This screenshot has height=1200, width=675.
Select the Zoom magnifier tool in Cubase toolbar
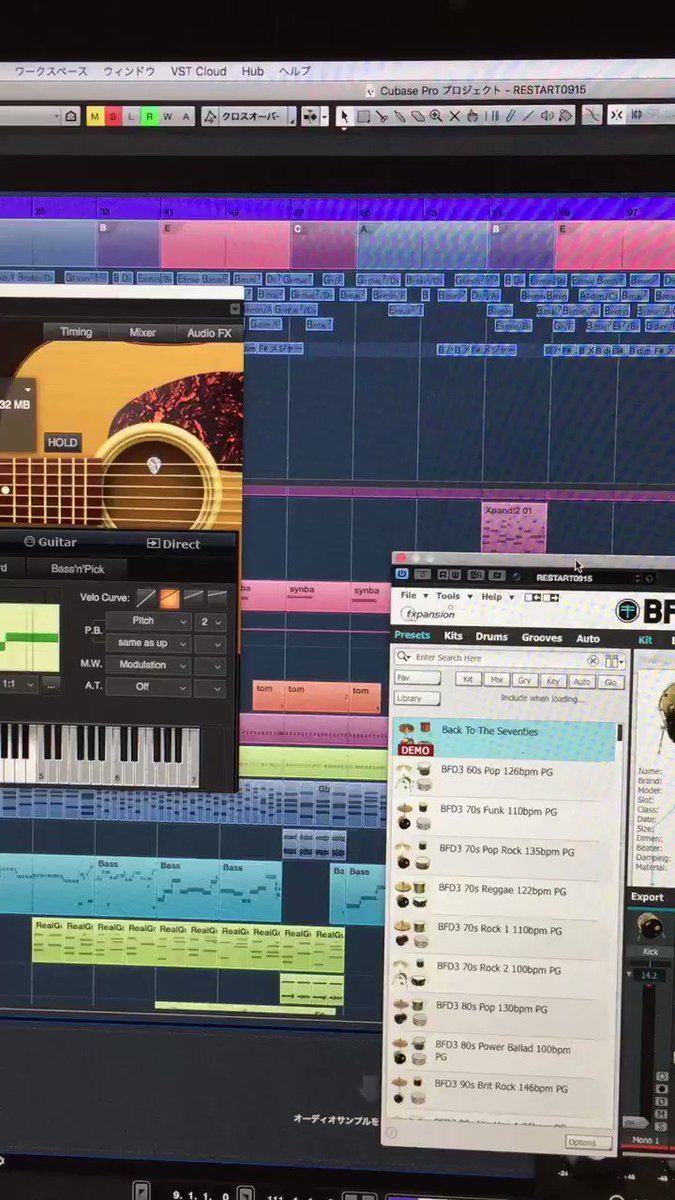(x=436, y=116)
